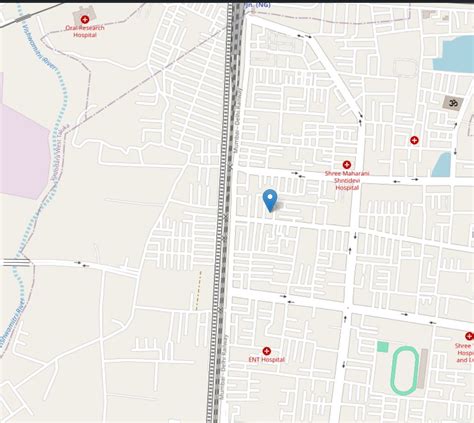Click the small green square pitch by the track
Screen dimensions: 474x423
tap(383, 347)
